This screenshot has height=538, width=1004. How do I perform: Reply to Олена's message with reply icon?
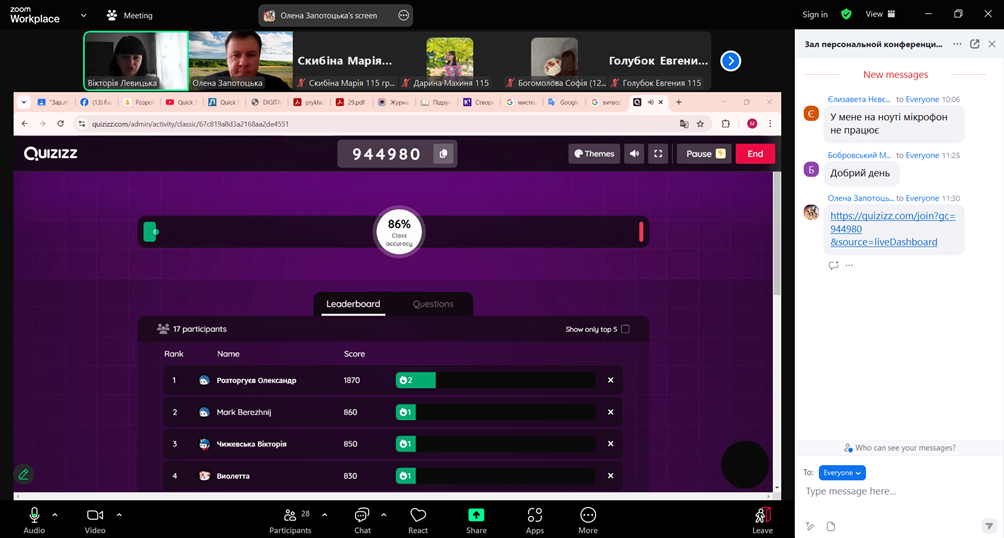pos(833,265)
